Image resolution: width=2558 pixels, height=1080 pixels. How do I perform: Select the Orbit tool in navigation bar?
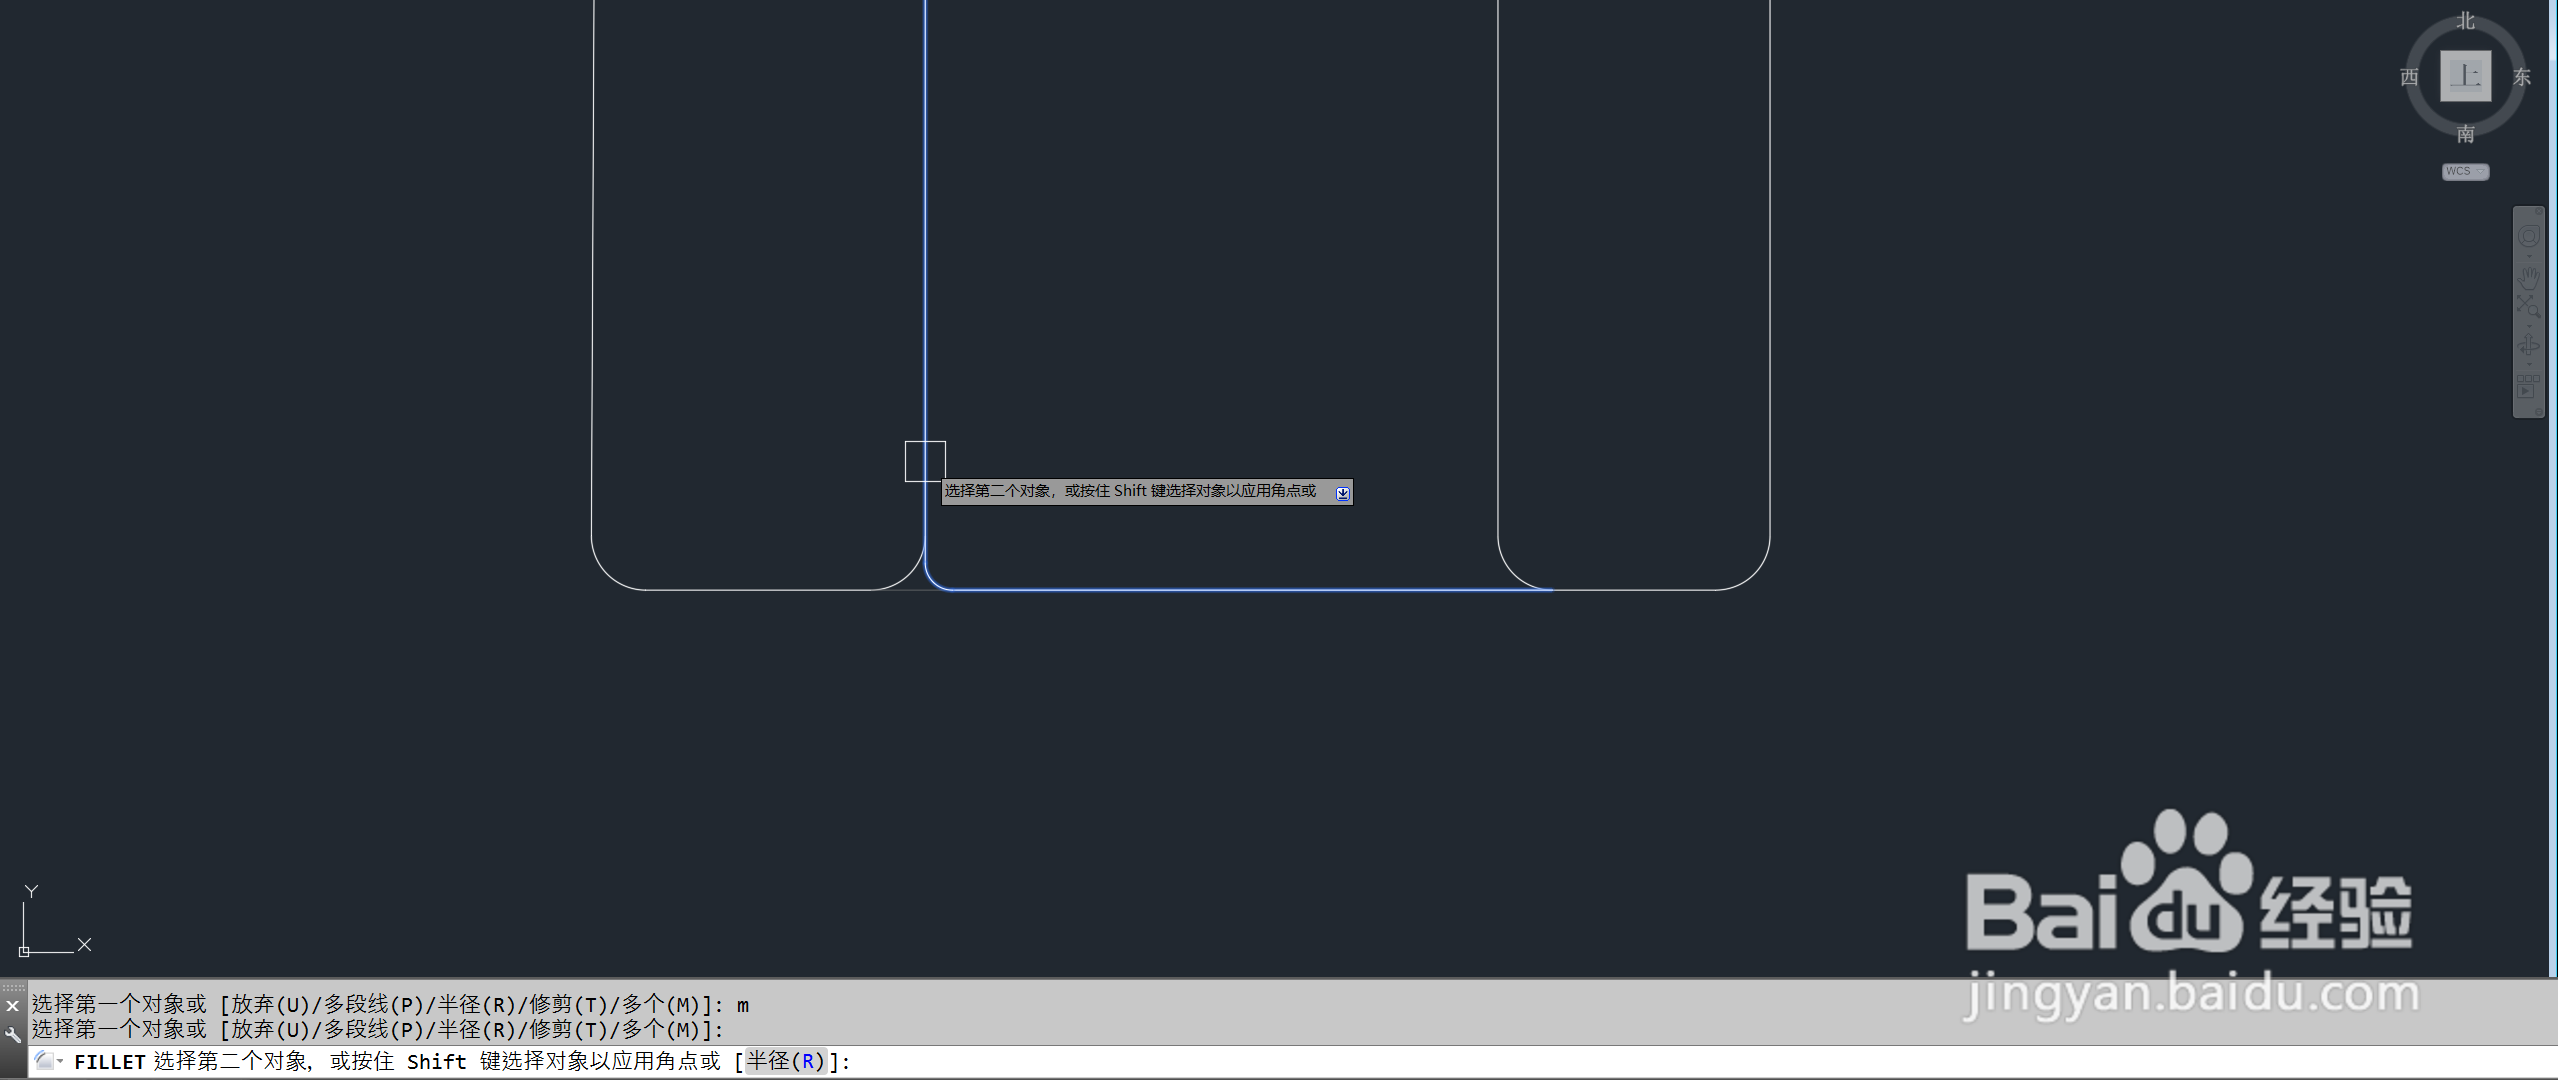pyautogui.click(x=2529, y=346)
